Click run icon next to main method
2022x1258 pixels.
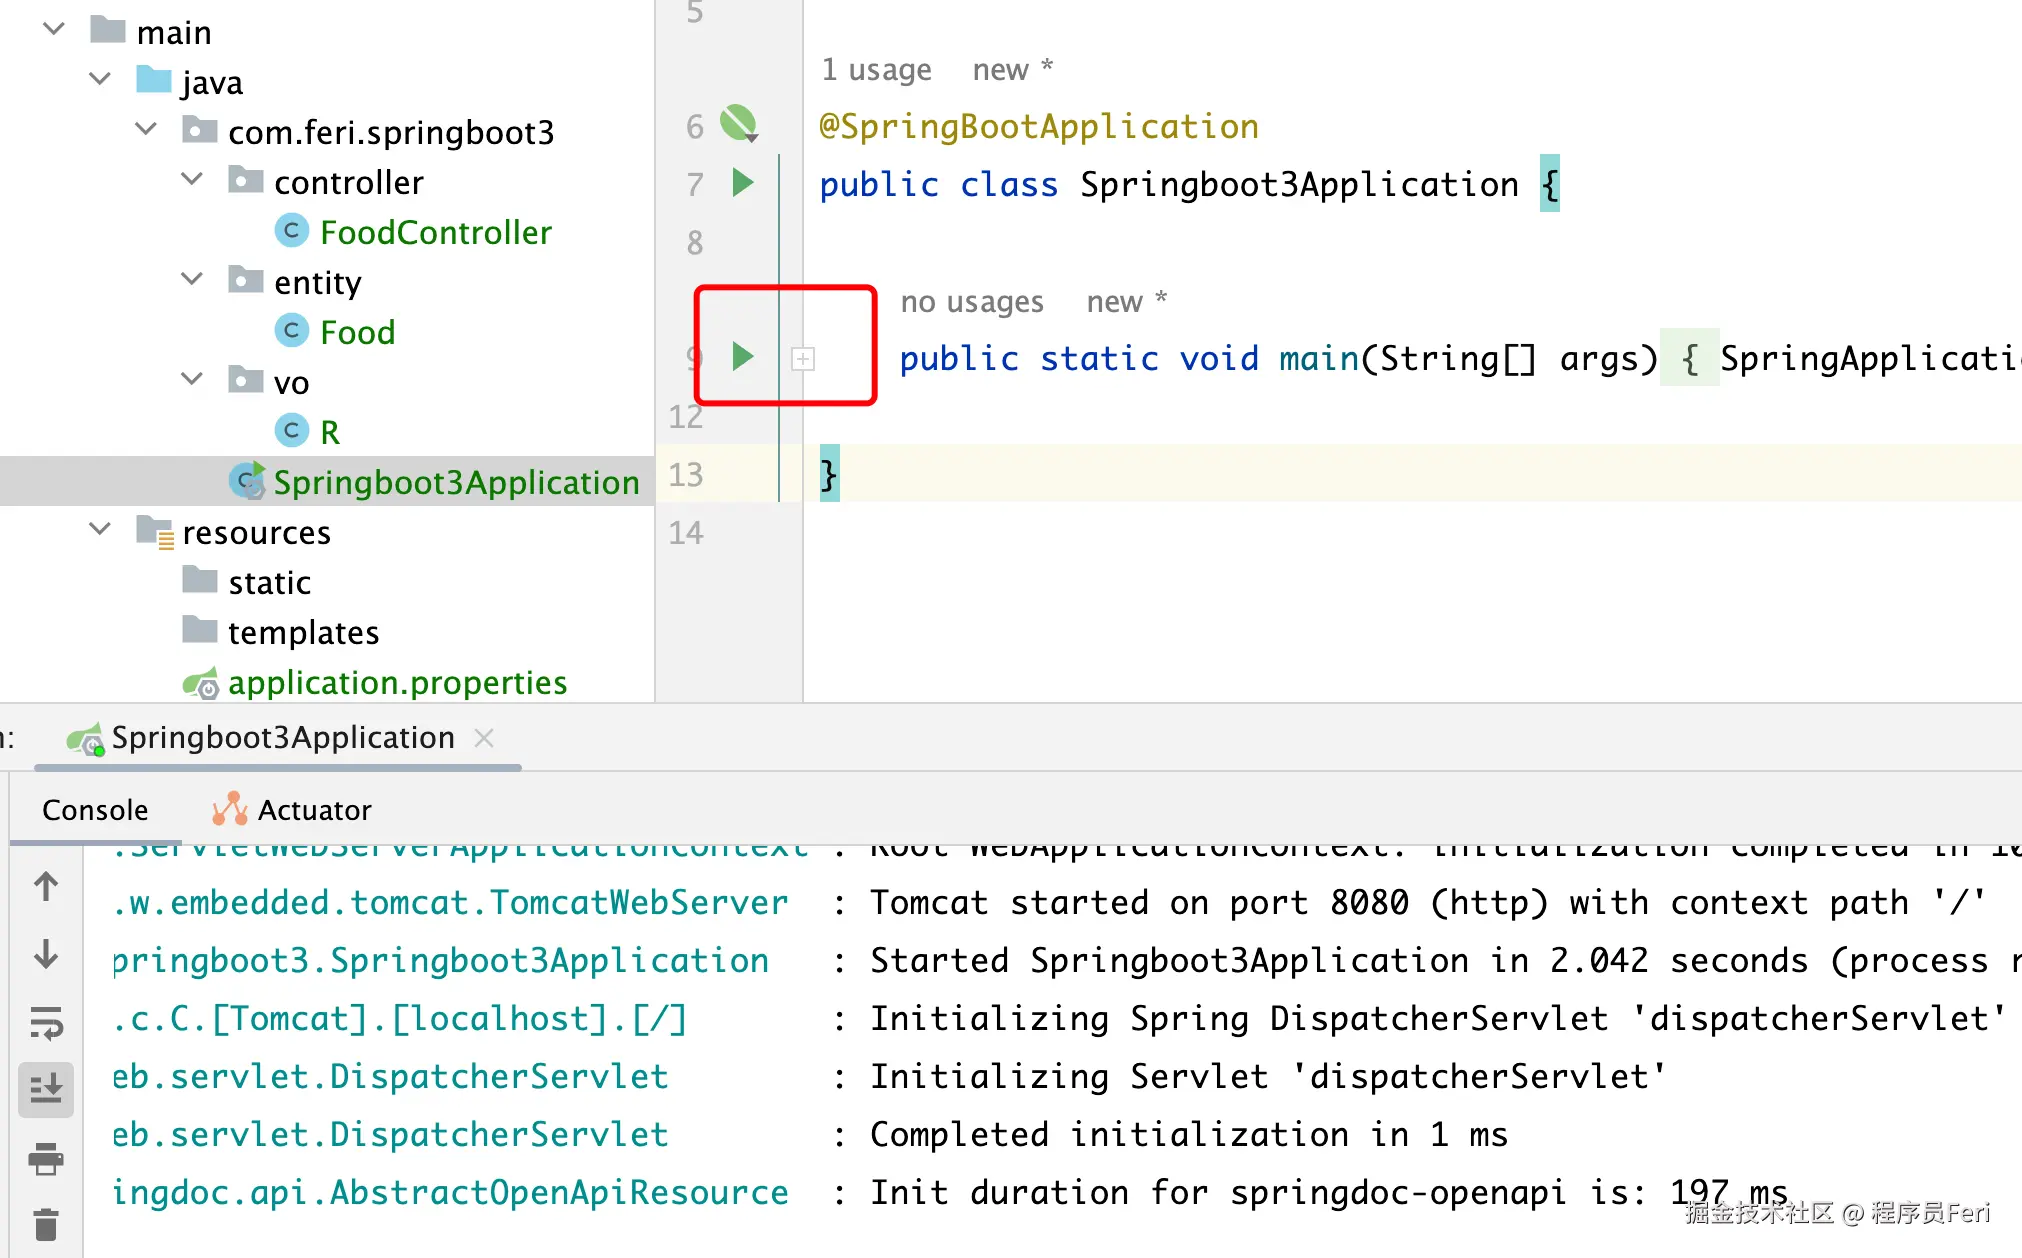click(742, 356)
